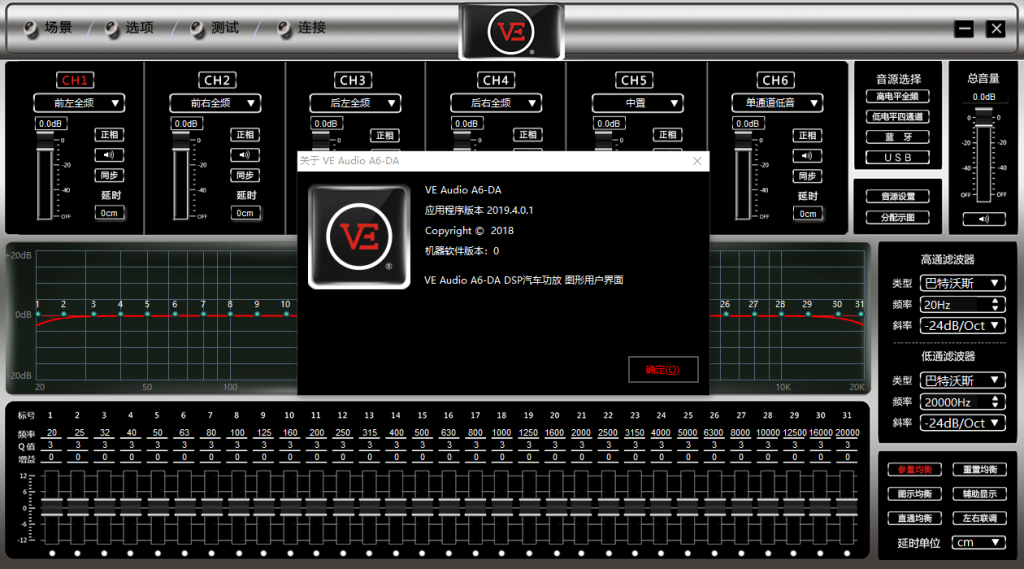1024x569 pixels.
Task: Select the CH6 channel tab
Action: (x=776, y=80)
